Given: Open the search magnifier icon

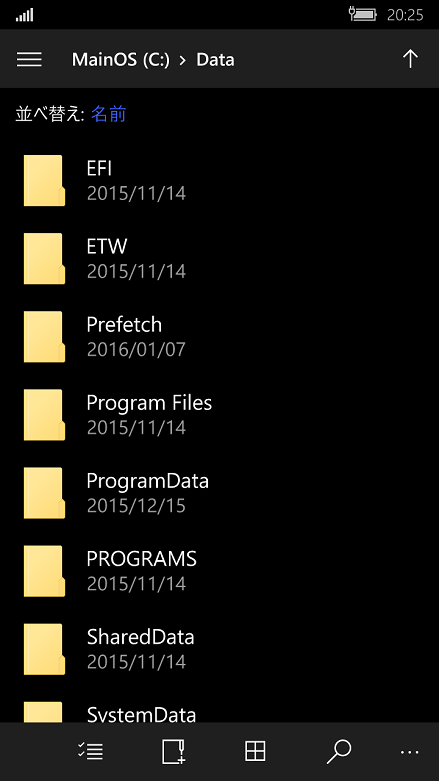Looking at the screenshot, I should pos(339,751).
